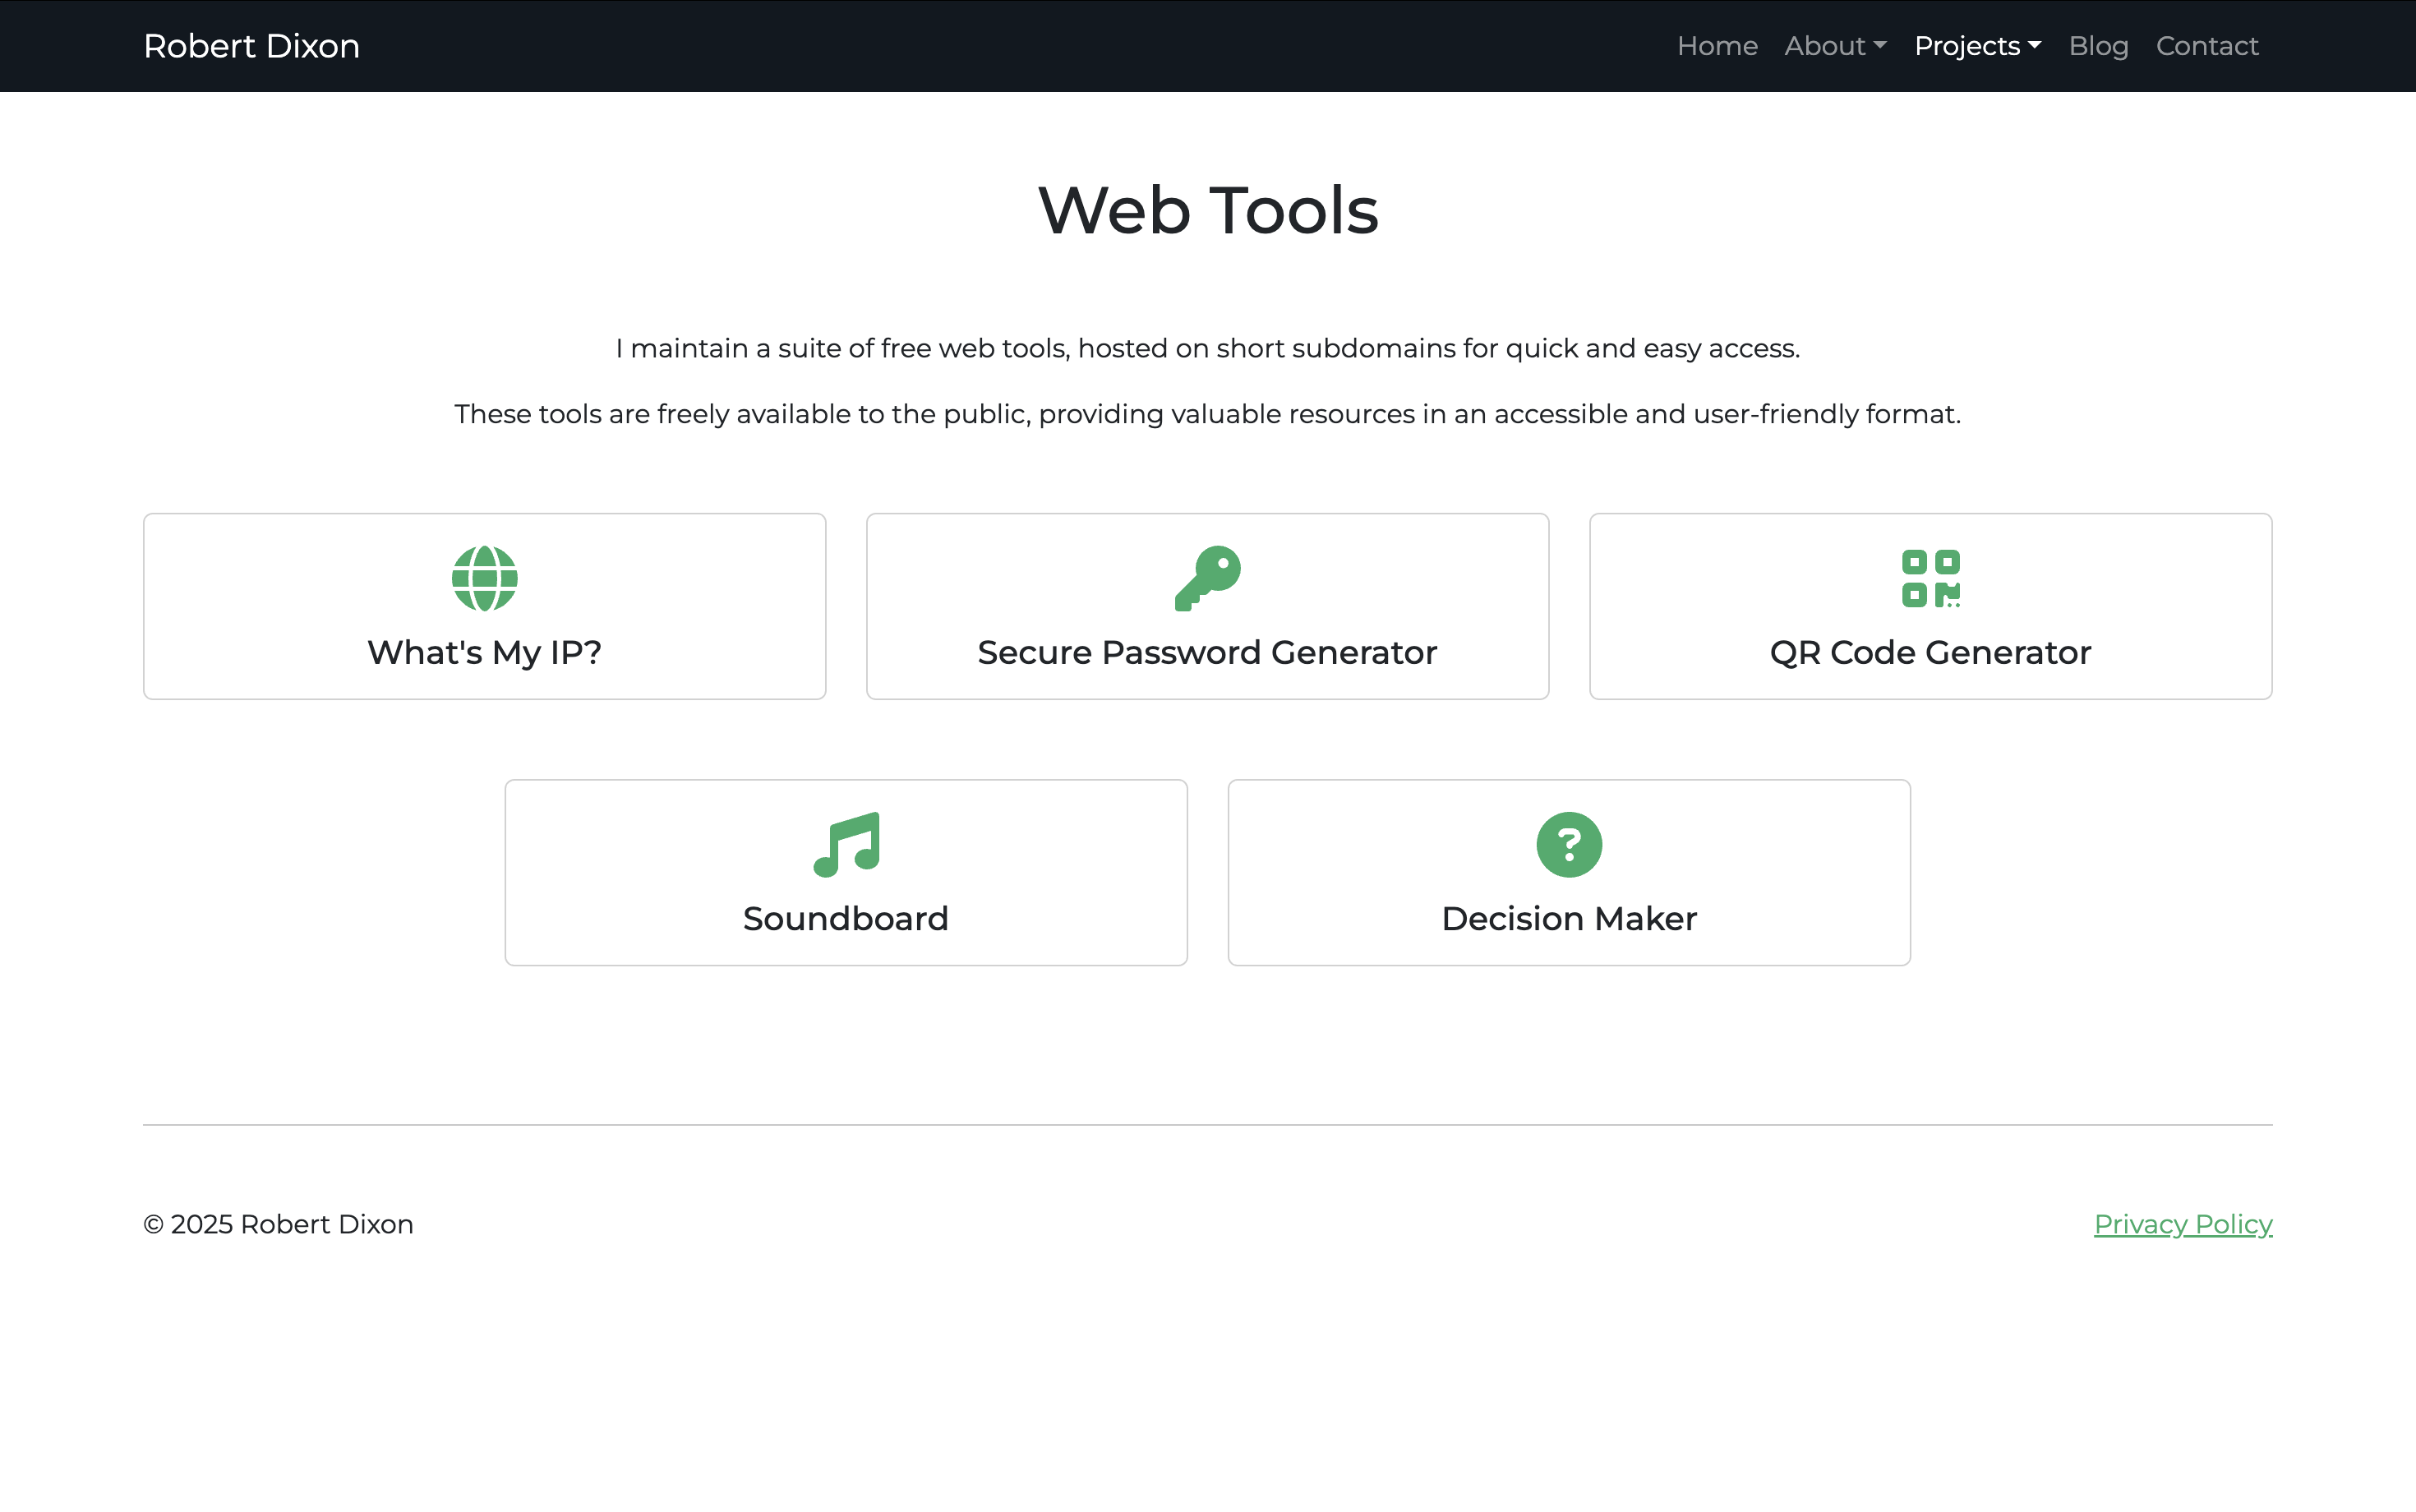Open the Contact nav item
This screenshot has height=1512, width=2416.
[x=2207, y=46]
